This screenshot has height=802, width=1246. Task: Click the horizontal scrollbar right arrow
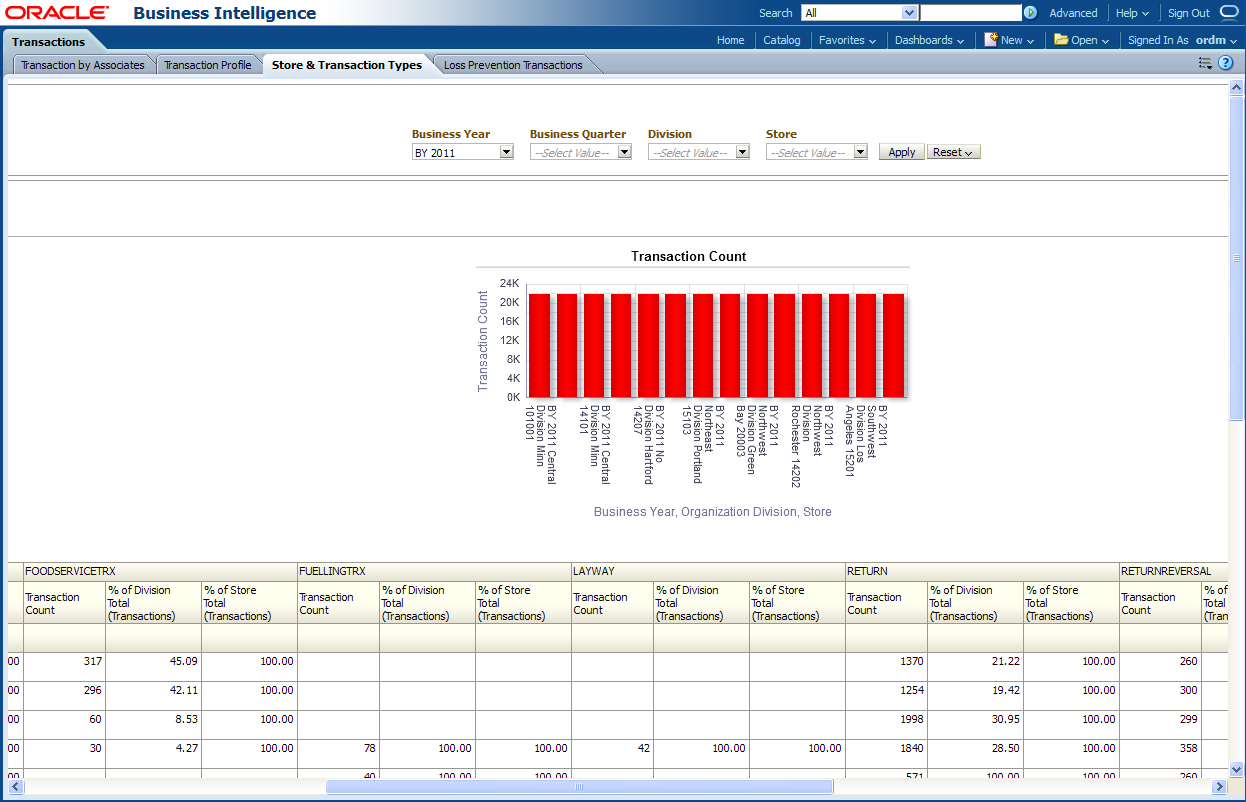pos(1219,787)
